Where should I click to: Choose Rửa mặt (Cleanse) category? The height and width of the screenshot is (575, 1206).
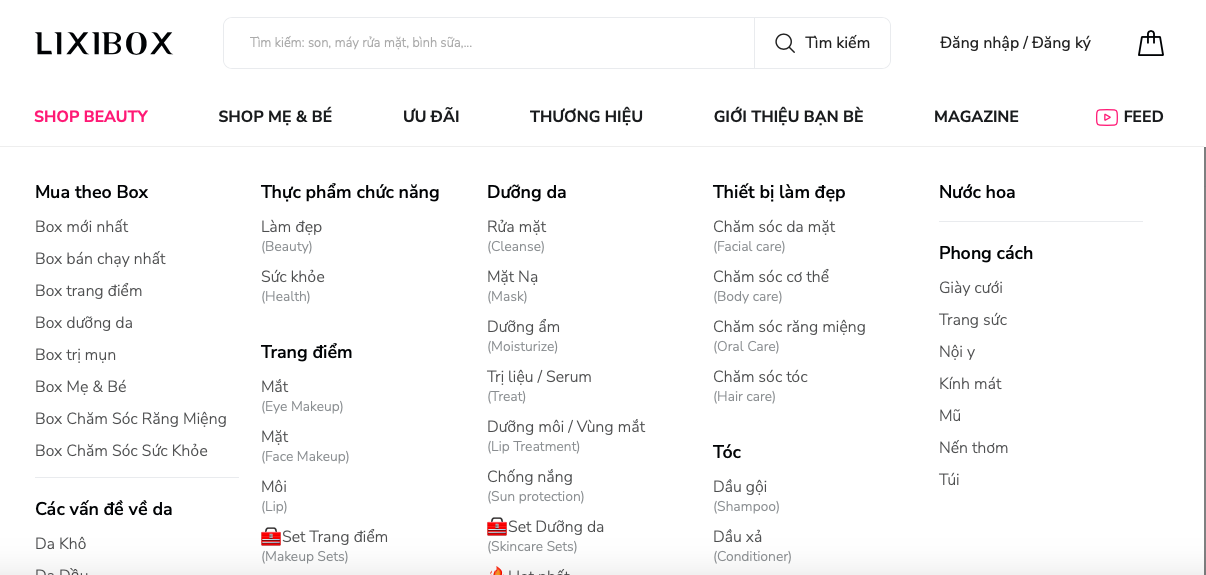pyautogui.click(x=516, y=227)
